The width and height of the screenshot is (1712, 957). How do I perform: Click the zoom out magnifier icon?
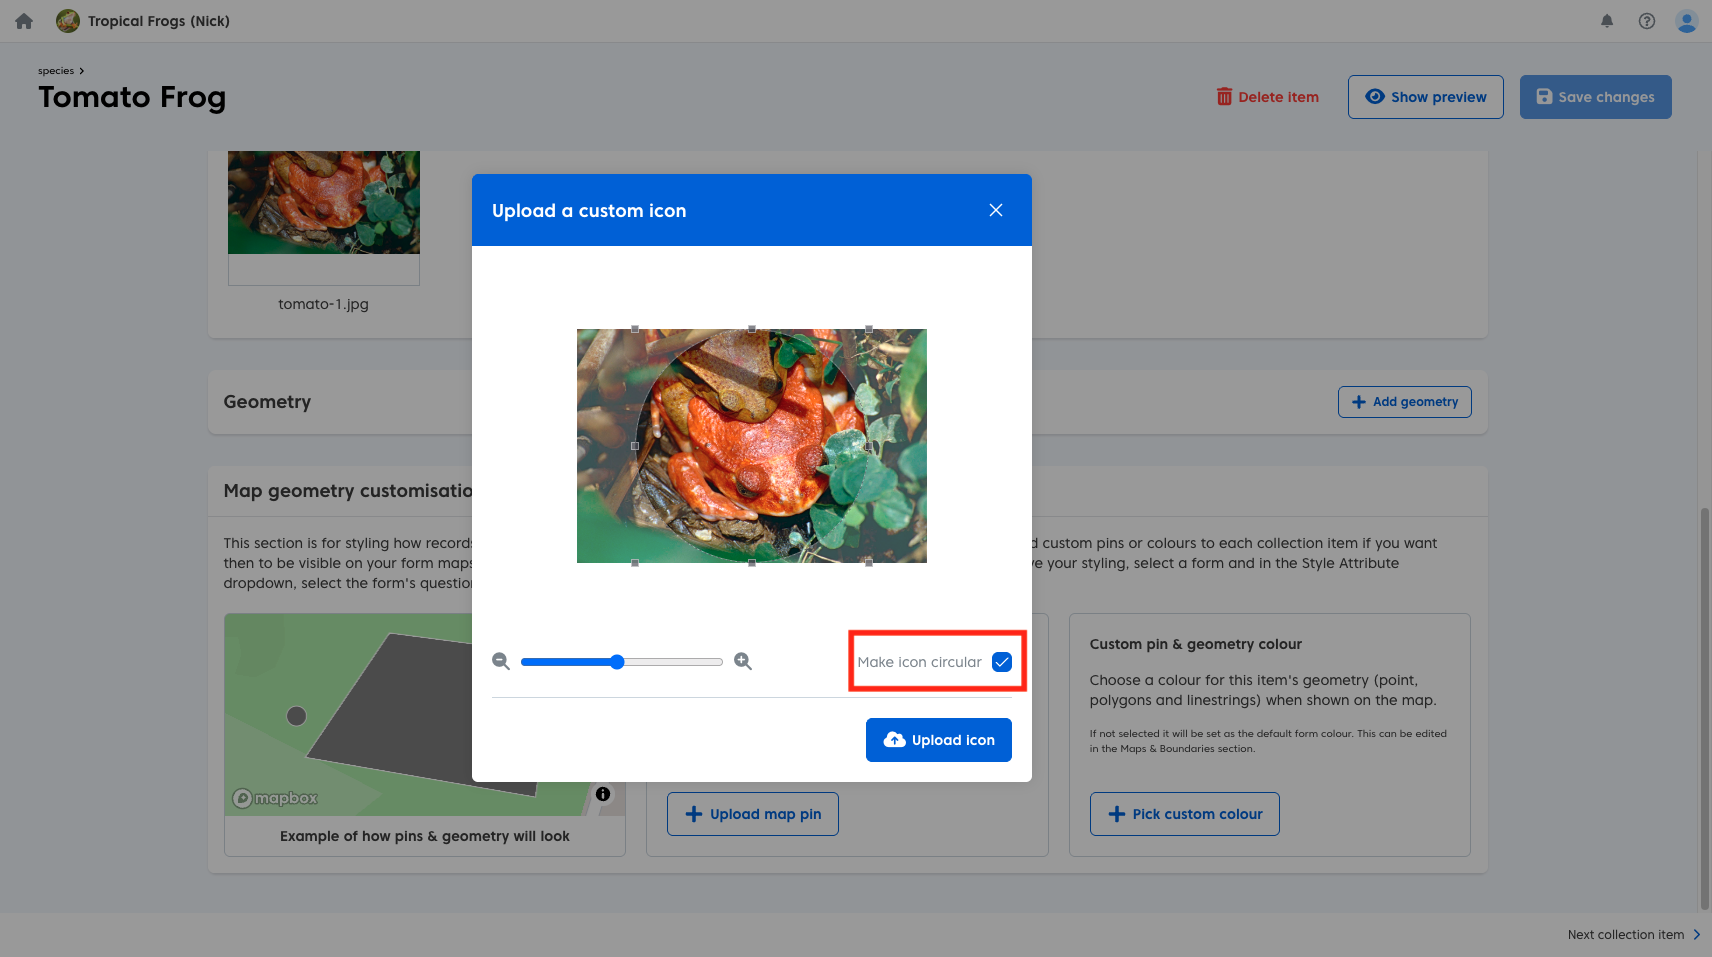pyautogui.click(x=501, y=661)
